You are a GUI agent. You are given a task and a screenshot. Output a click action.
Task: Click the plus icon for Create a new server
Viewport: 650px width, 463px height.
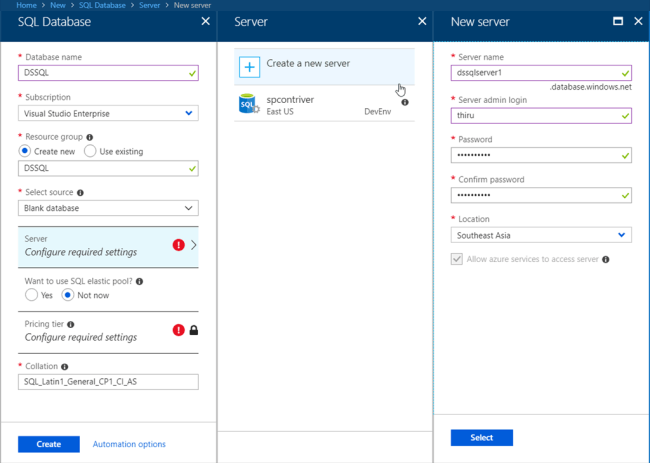tap(249, 67)
